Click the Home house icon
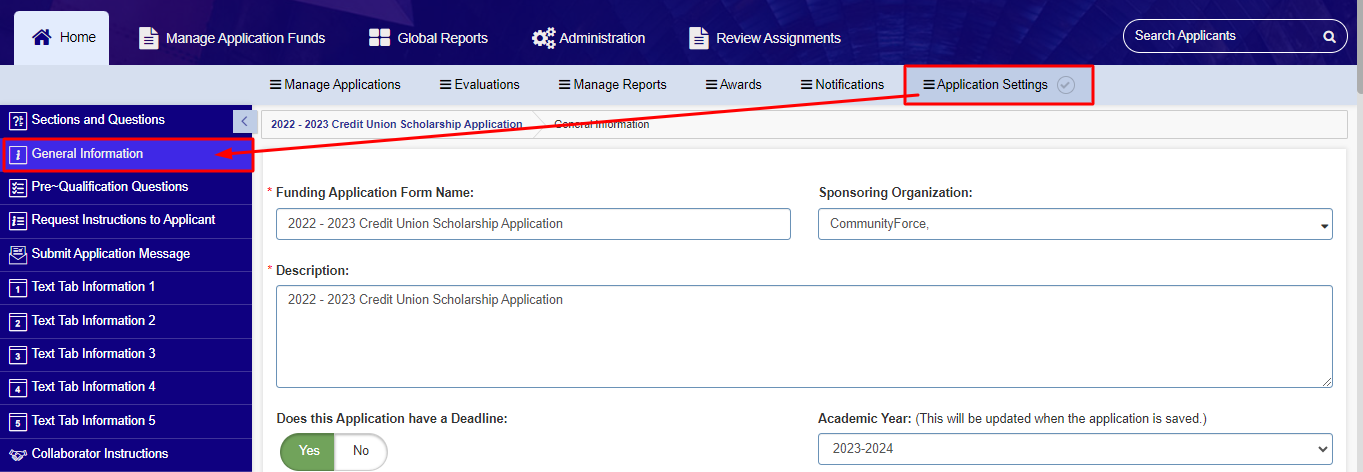 point(42,37)
